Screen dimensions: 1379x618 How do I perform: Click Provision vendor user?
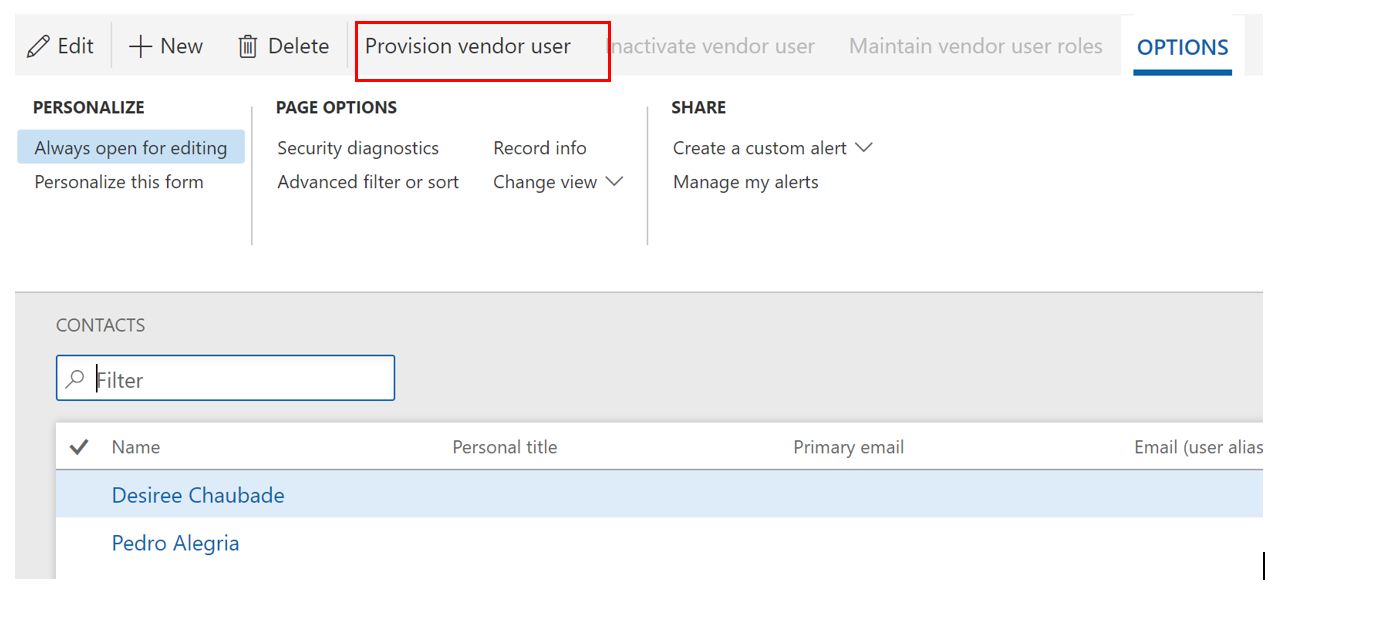(468, 47)
